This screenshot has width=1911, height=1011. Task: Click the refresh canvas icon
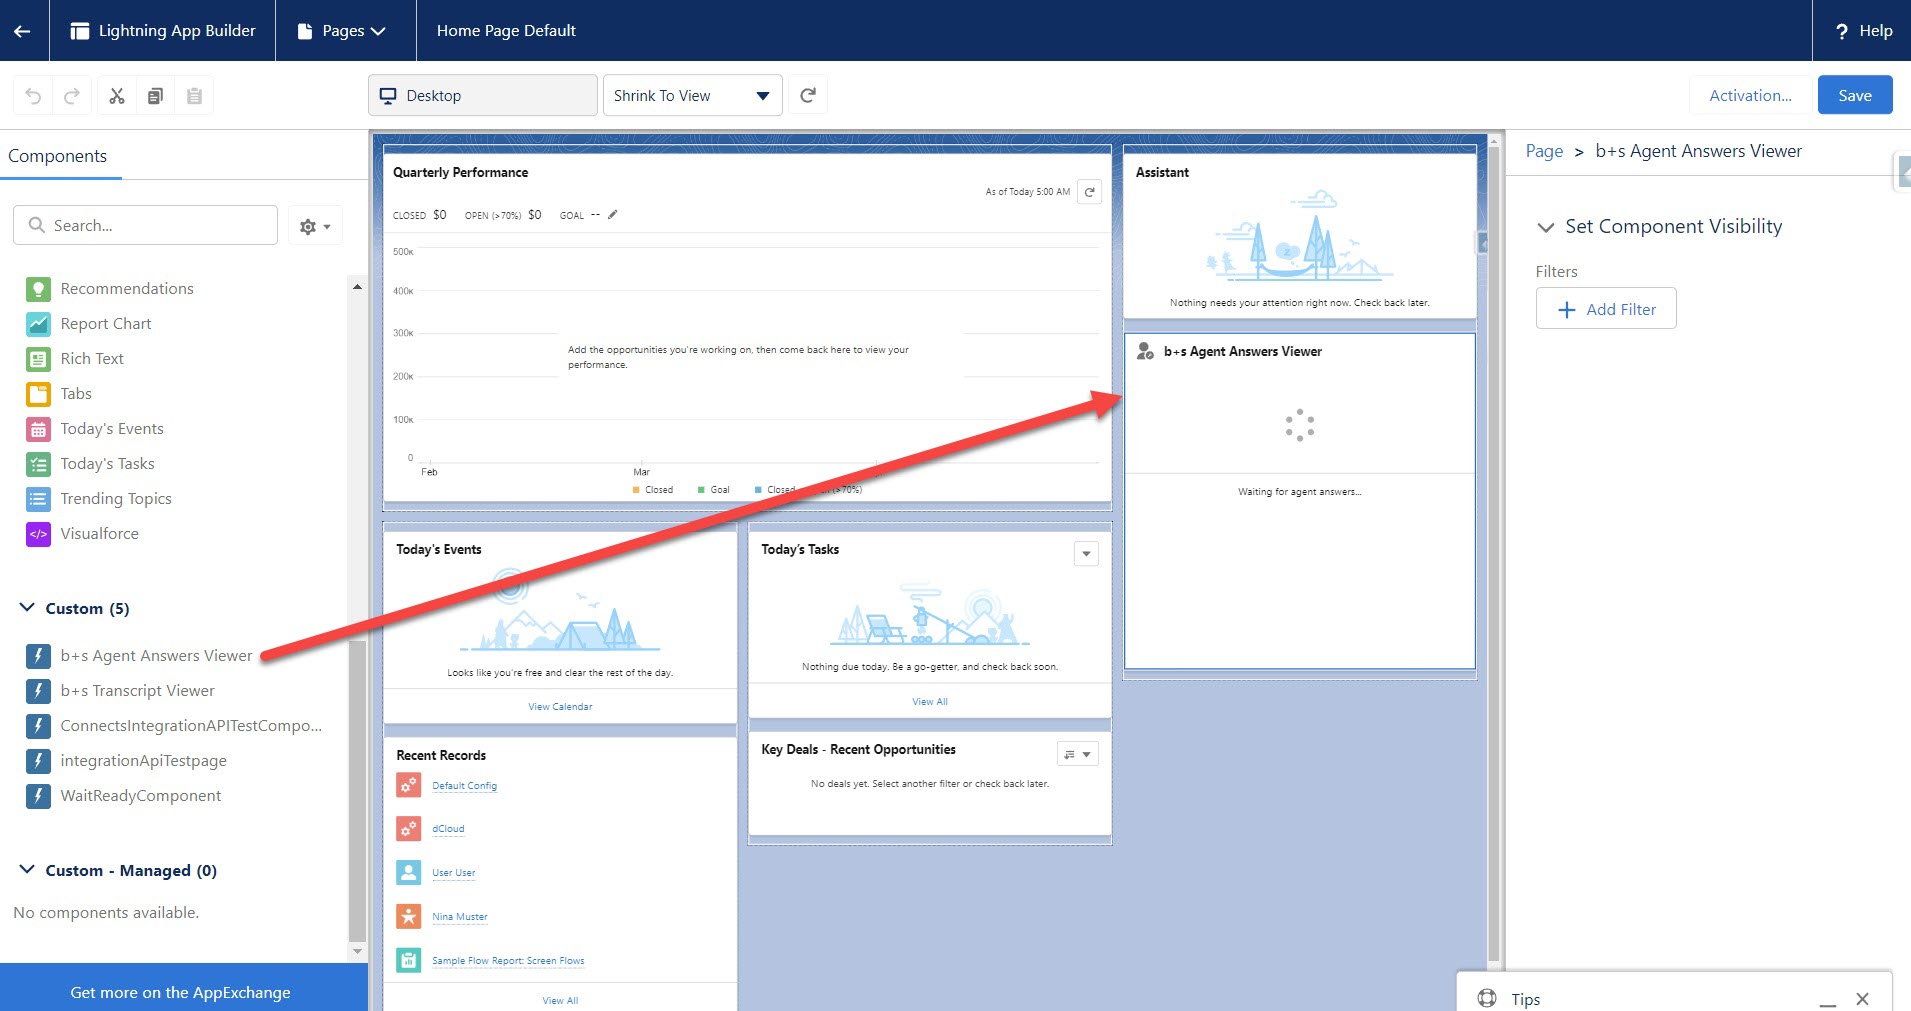coord(808,95)
